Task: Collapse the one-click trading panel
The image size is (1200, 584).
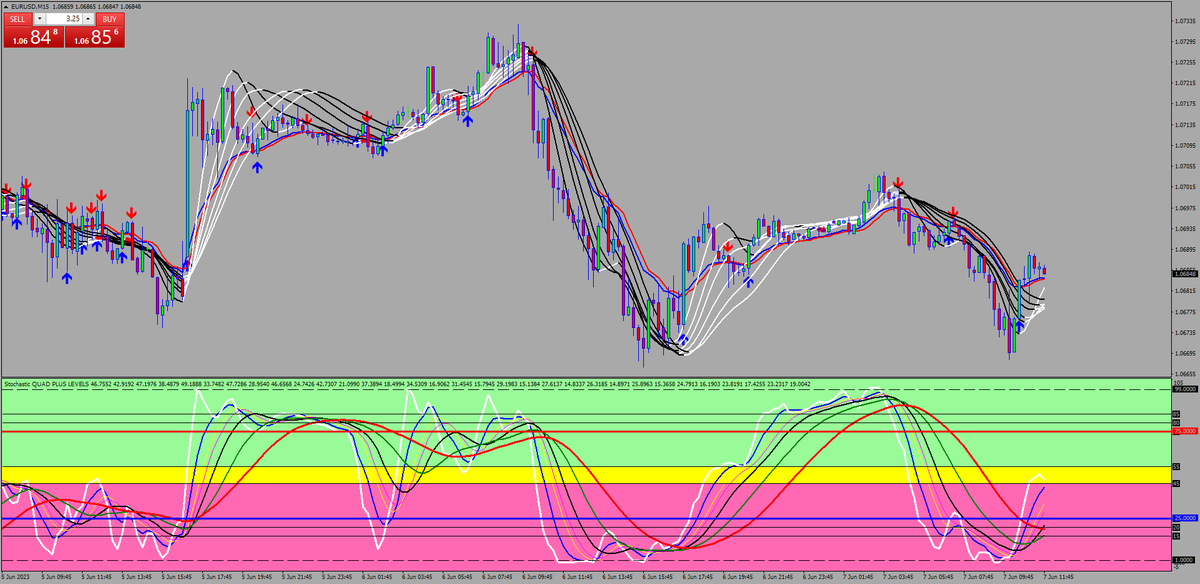Action: tap(6, 7)
